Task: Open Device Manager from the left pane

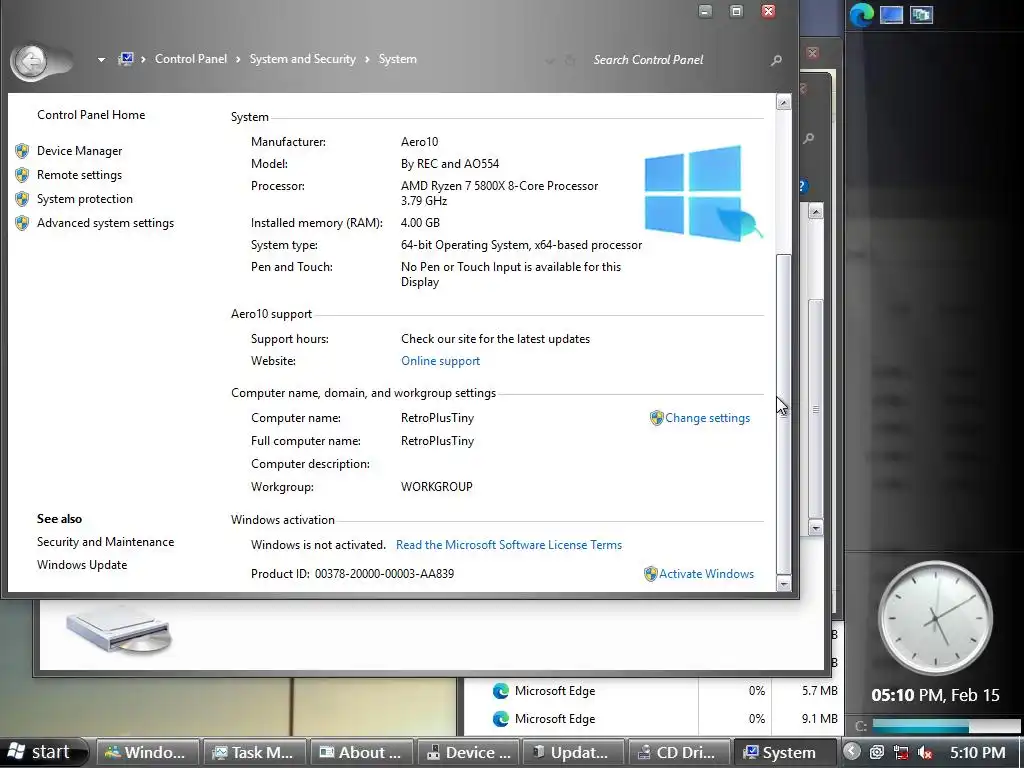Action: (x=79, y=151)
